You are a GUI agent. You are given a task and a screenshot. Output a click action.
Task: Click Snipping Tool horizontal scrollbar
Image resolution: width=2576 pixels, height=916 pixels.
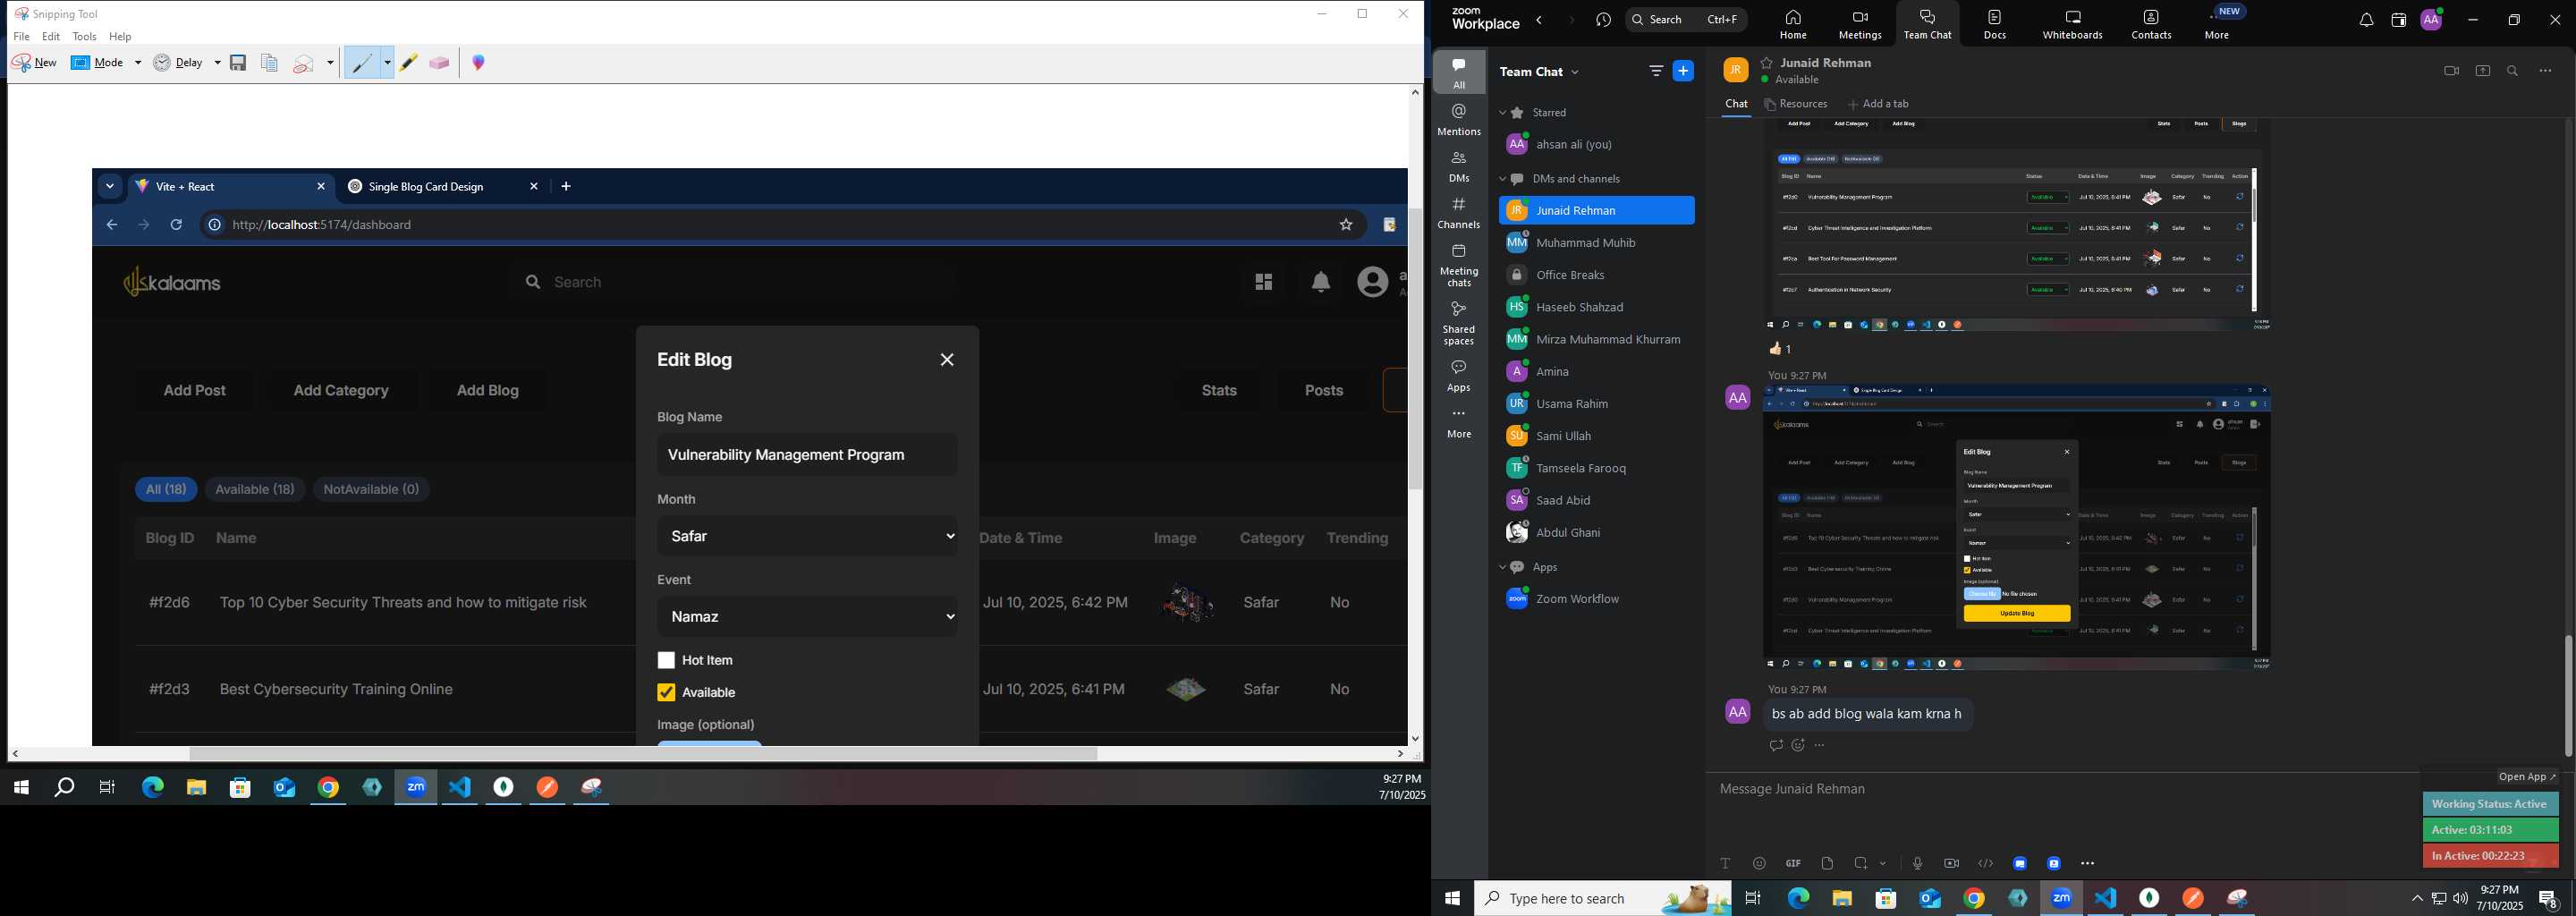pos(643,754)
